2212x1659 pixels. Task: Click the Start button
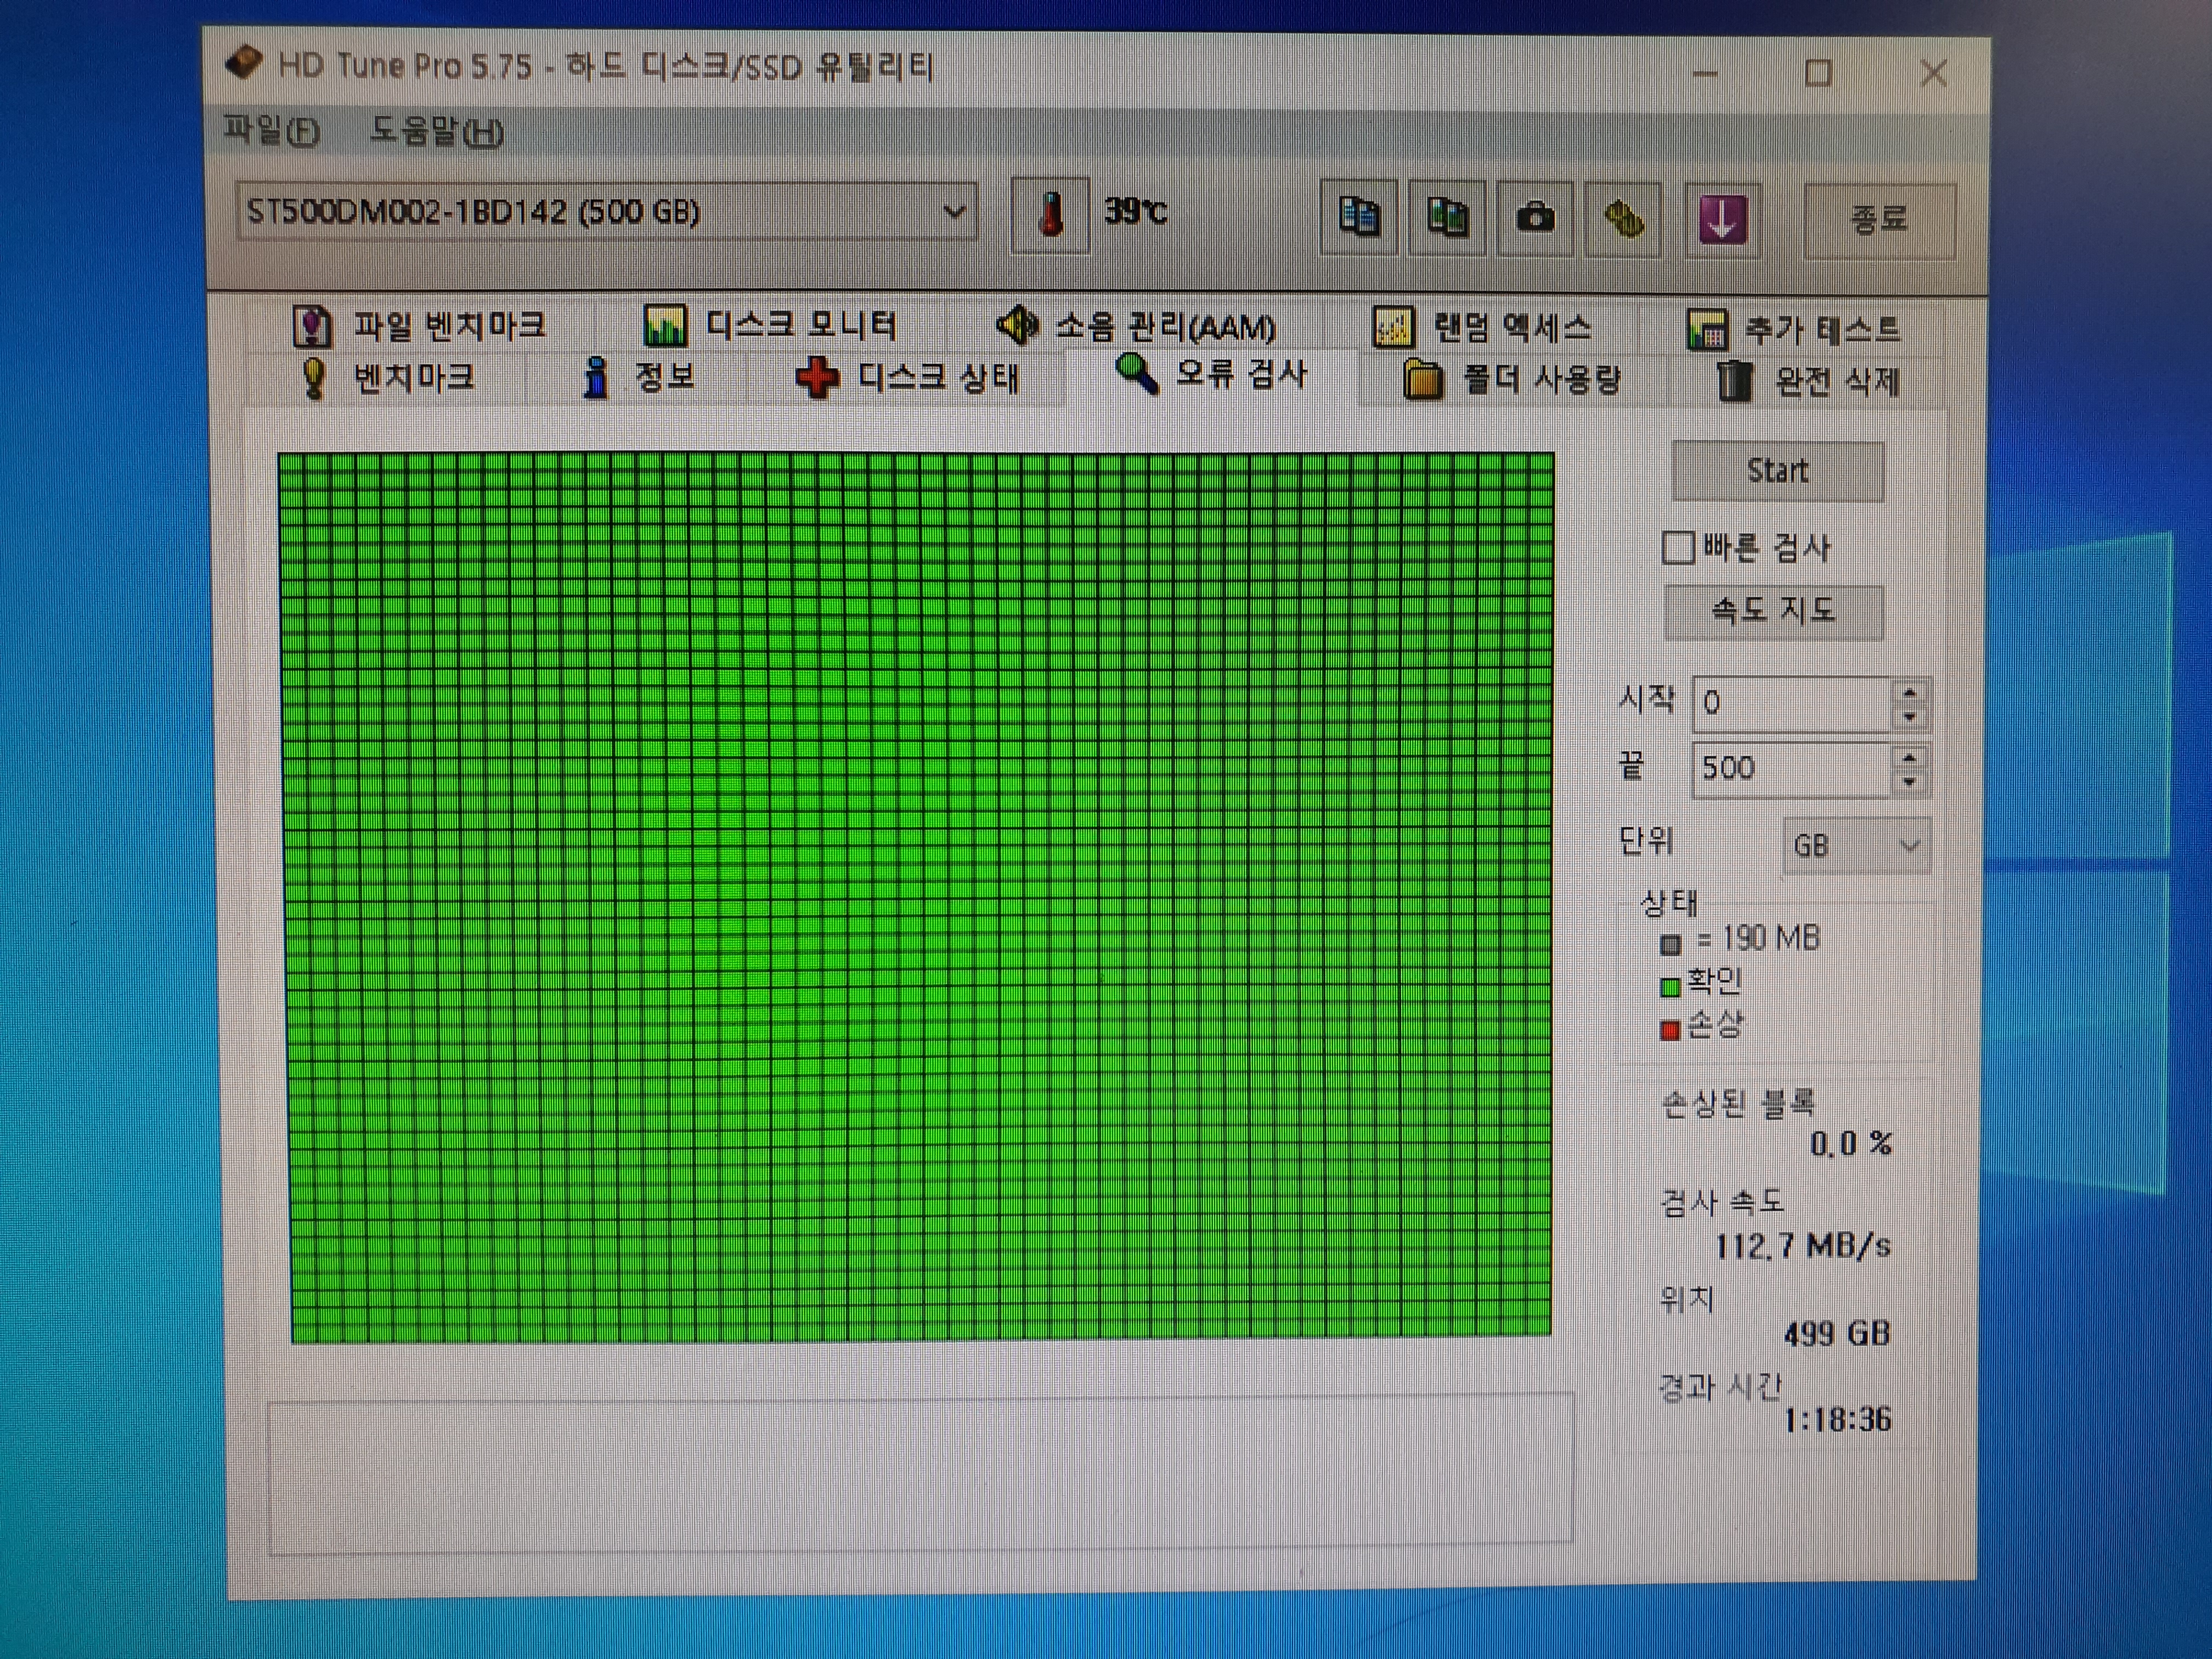pyautogui.click(x=1777, y=471)
